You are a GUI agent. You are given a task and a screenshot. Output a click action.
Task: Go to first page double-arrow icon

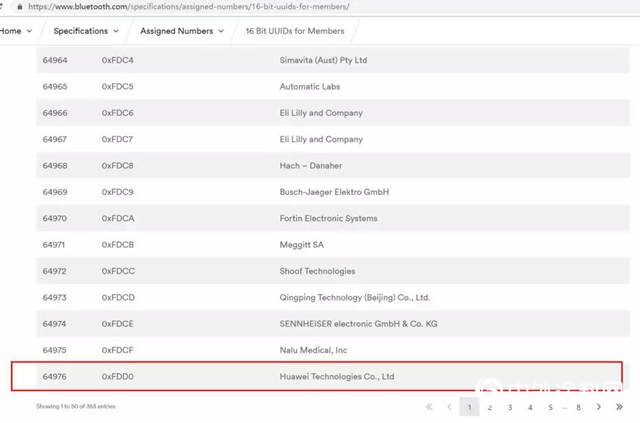[x=429, y=407]
